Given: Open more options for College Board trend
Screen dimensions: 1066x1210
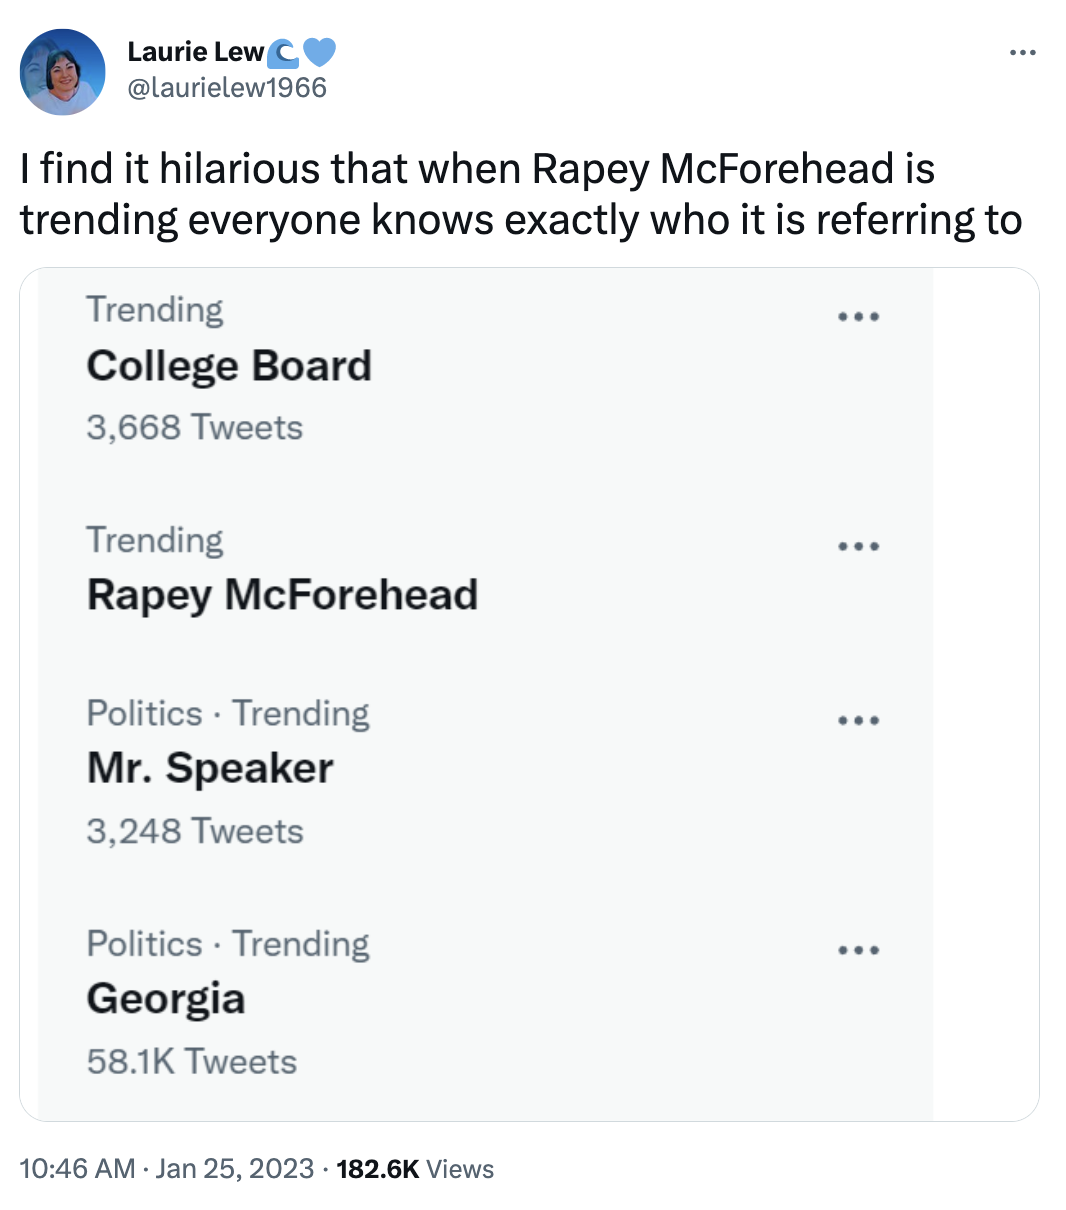Looking at the screenshot, I should (858, 315).
